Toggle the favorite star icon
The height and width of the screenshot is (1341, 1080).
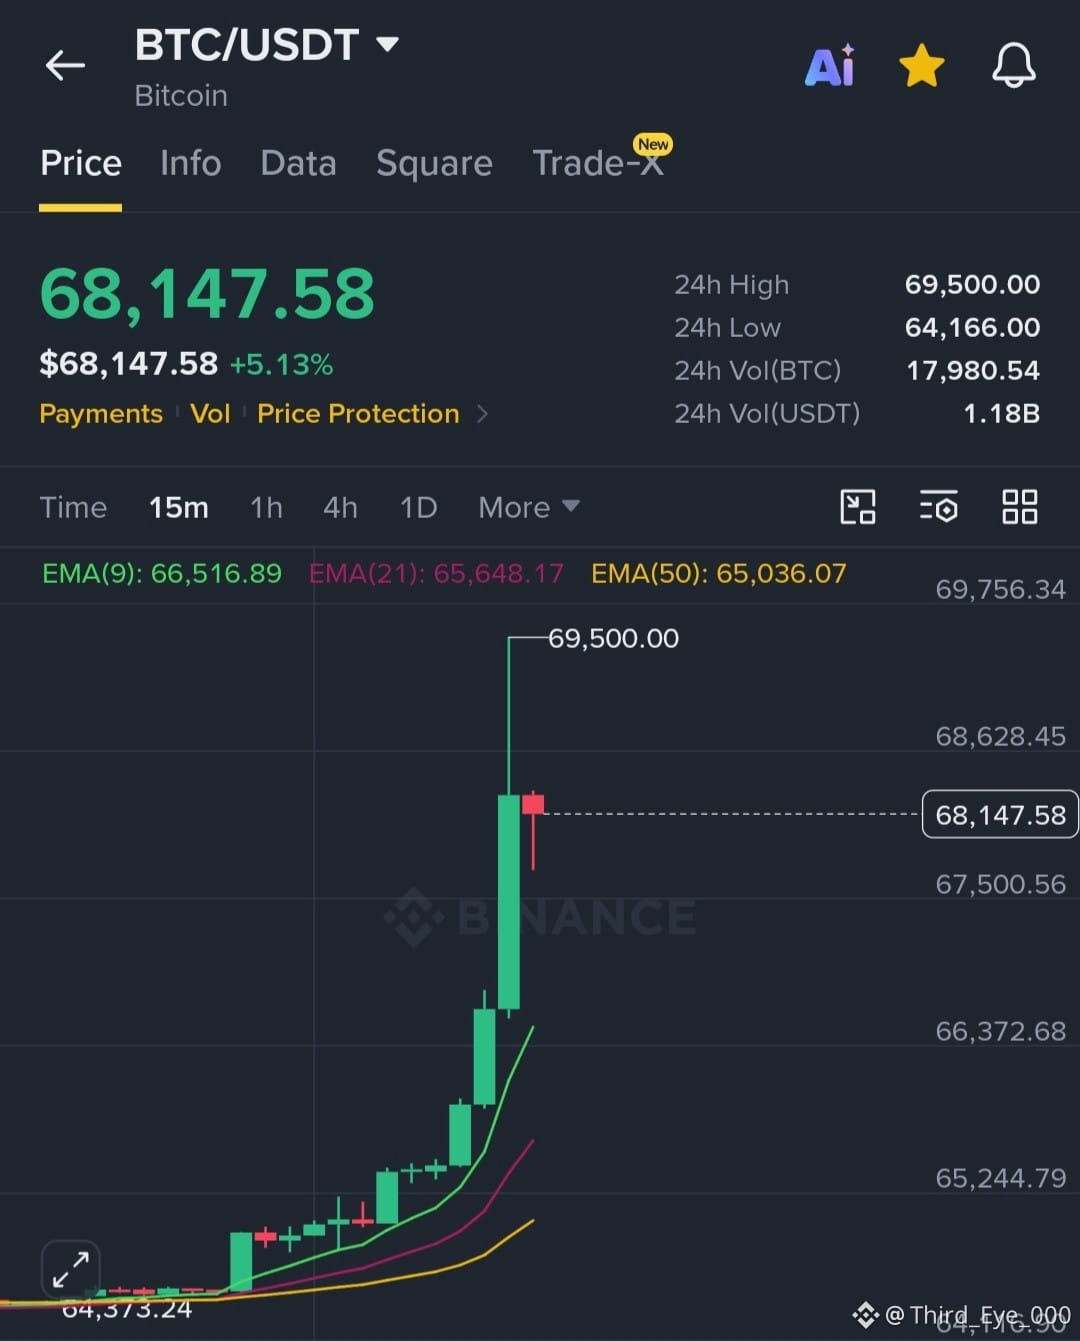click(921, 66)
